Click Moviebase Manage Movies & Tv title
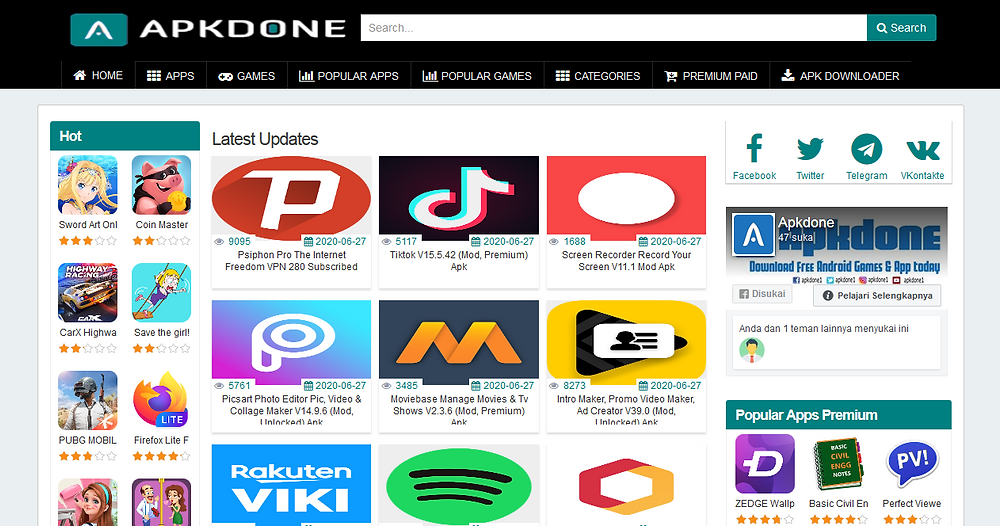The height and width of the screenshot is (526, 1000). 459,409
